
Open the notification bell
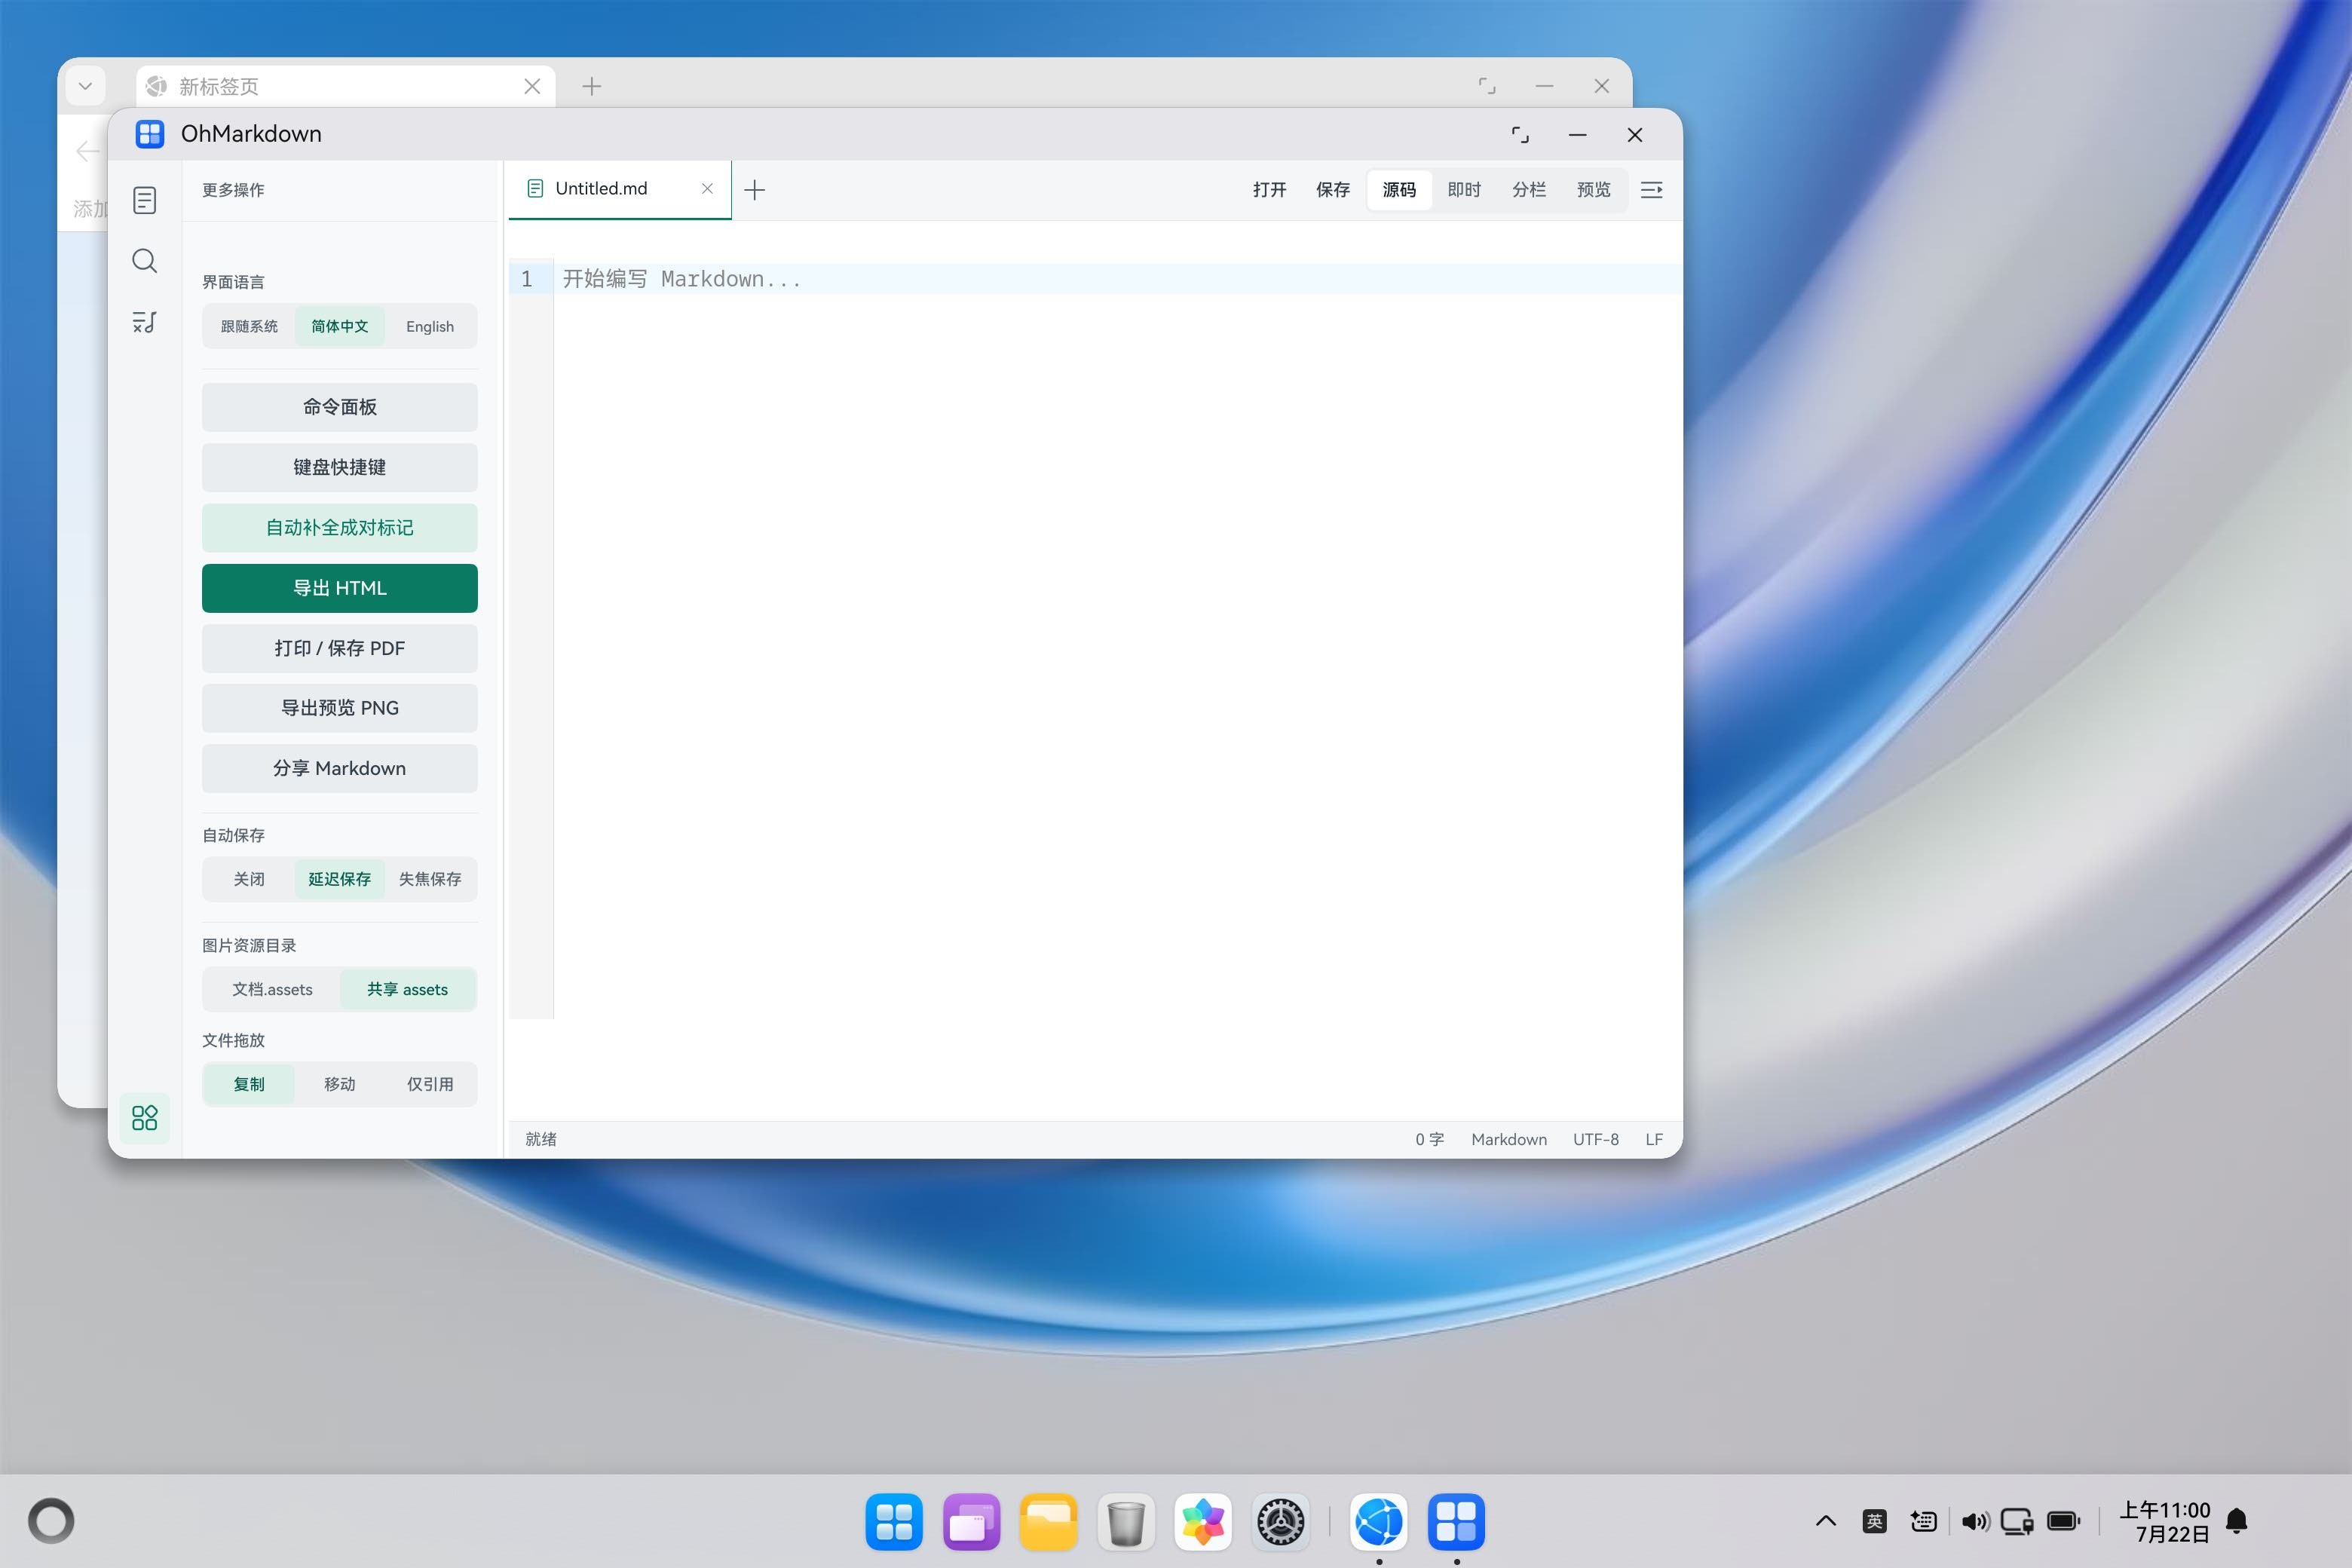[x=2237, y=1521]
